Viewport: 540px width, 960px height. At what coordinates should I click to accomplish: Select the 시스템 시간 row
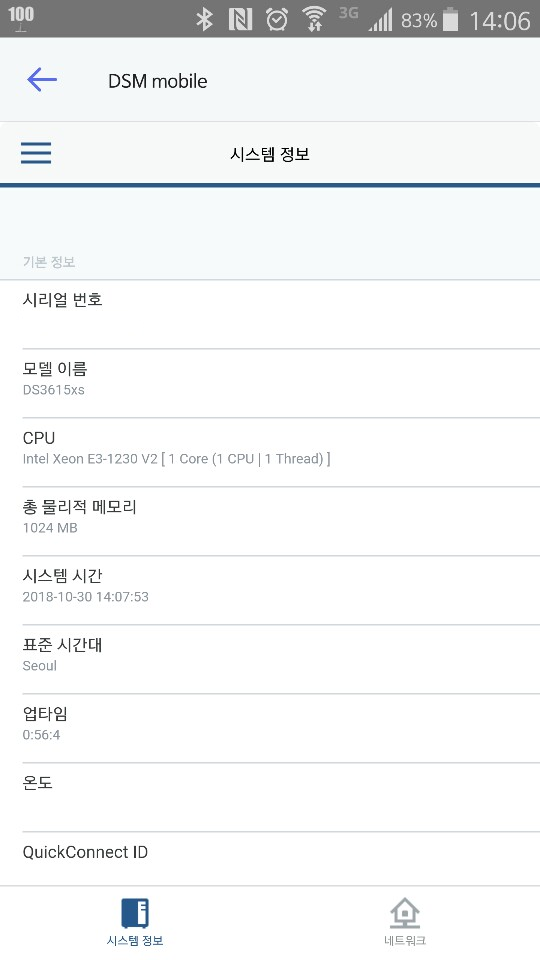270,591
